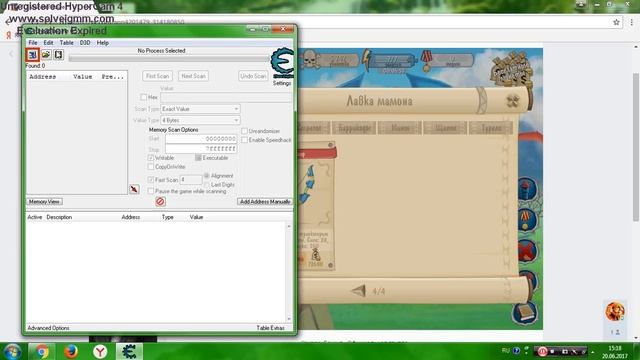
Task: Close the Лавка мамона shop scroll
Action: pos(512,100)
